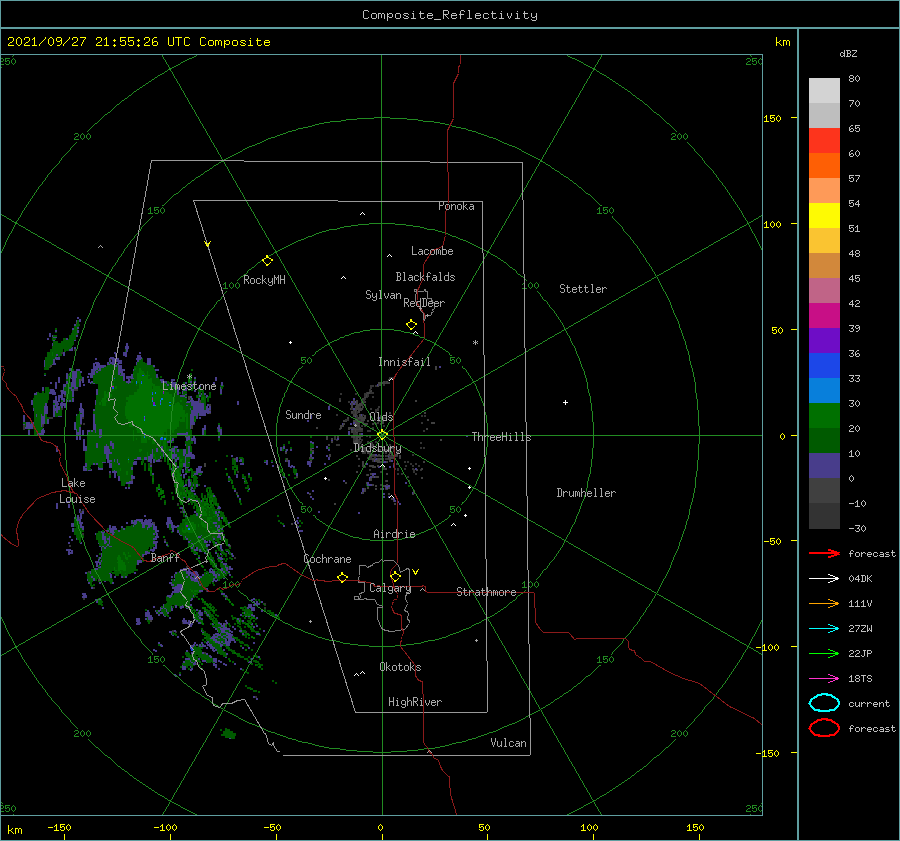Click the Airdrie town label
The image size is (900, 841).
click(x=394, y=534)
